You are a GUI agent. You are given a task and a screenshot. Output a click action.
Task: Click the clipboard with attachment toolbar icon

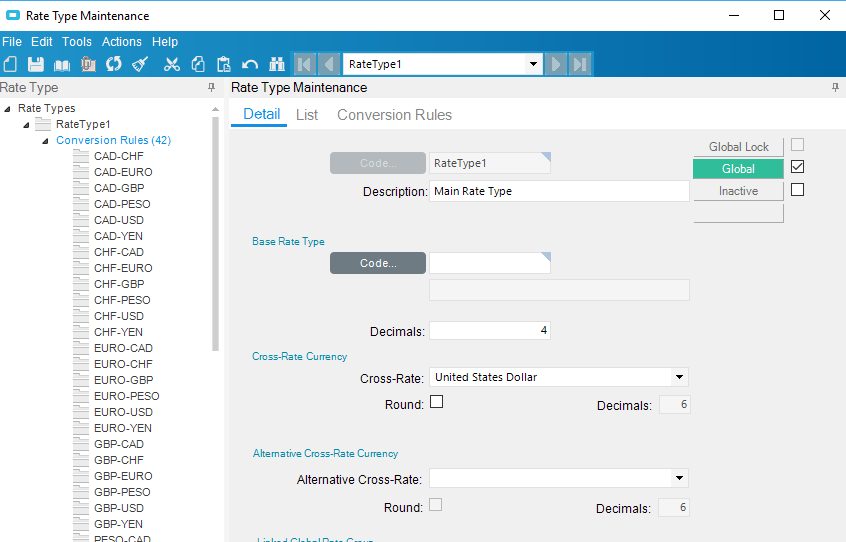pyautogui.click(x=88, y=64)
